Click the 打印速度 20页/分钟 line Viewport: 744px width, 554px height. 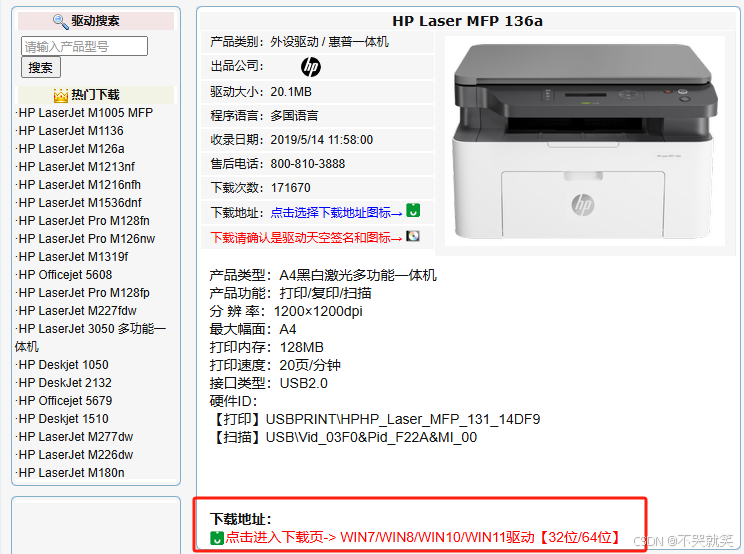[275, 366]
